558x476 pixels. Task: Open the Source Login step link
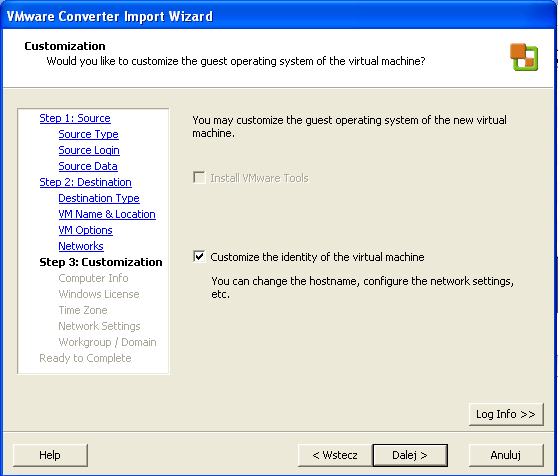click(x=89, y=150)
